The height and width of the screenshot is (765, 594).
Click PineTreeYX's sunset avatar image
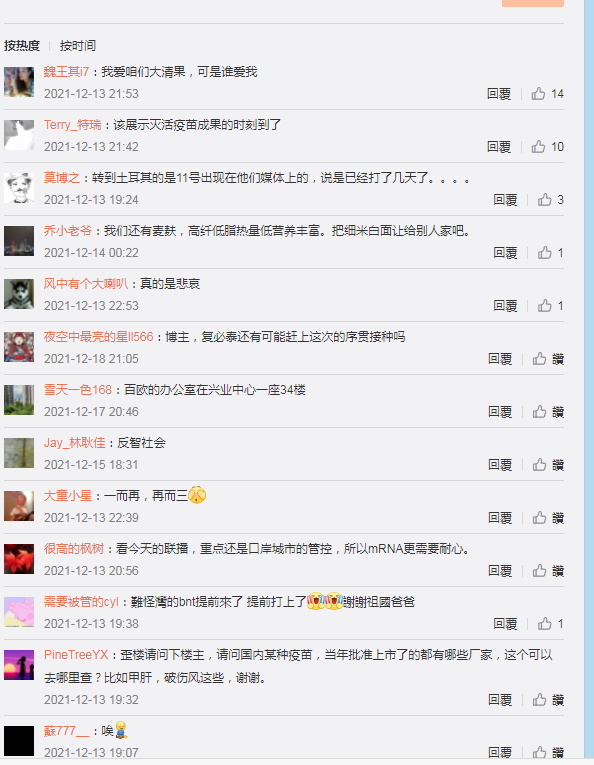(19, 664)
